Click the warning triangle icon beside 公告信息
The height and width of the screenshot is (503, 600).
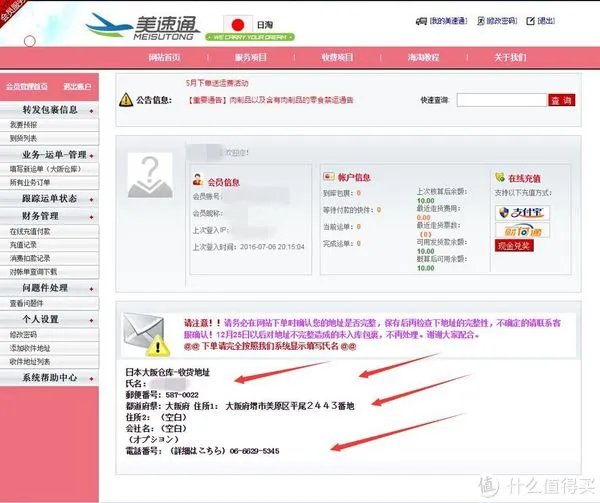(126, 100)
